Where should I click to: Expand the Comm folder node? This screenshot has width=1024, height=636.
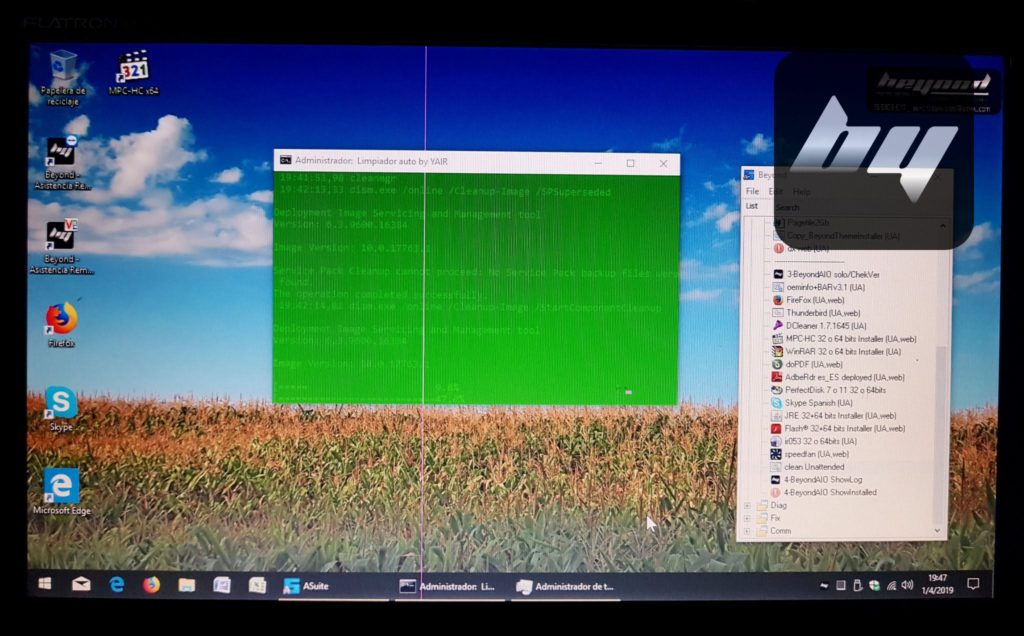pos(747,532)
